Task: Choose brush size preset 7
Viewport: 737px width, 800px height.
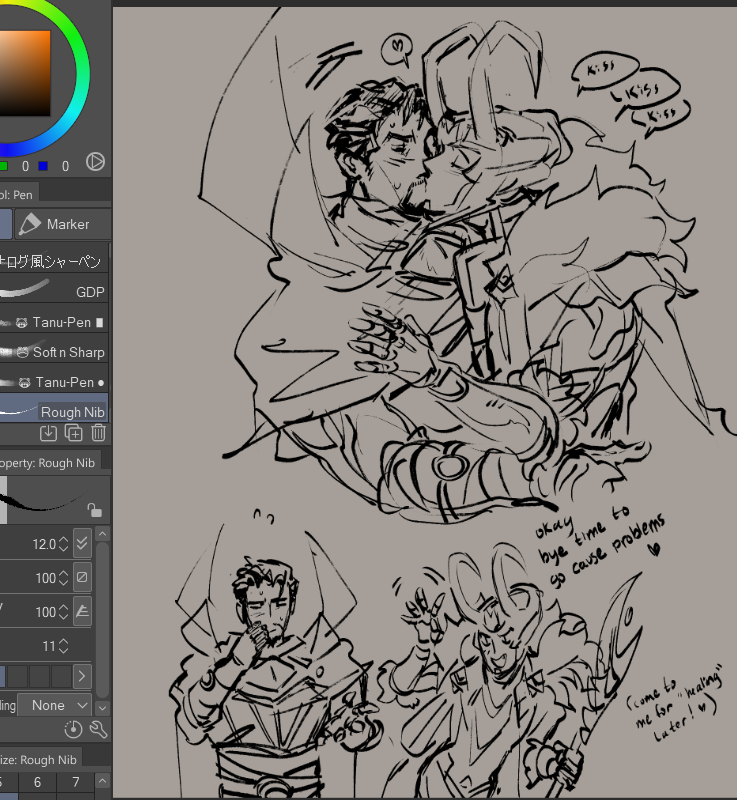Action: pyautogui.click(x=75, y=782)
